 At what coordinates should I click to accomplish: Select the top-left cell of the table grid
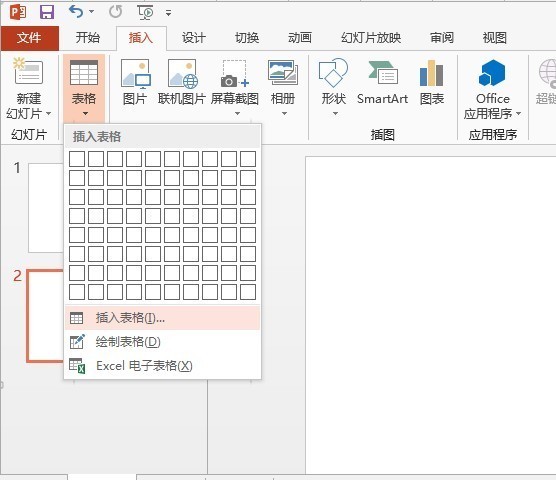(77, 159)
